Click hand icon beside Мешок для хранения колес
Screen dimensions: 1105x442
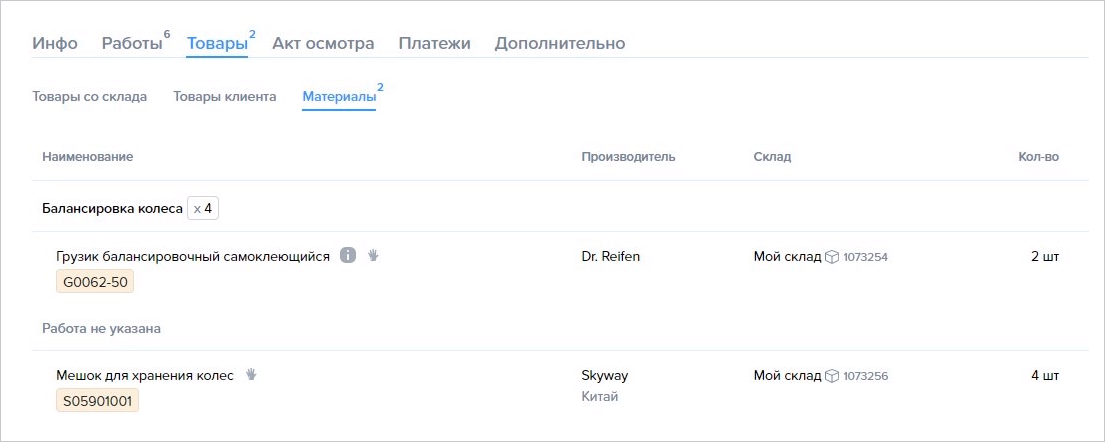251,375
